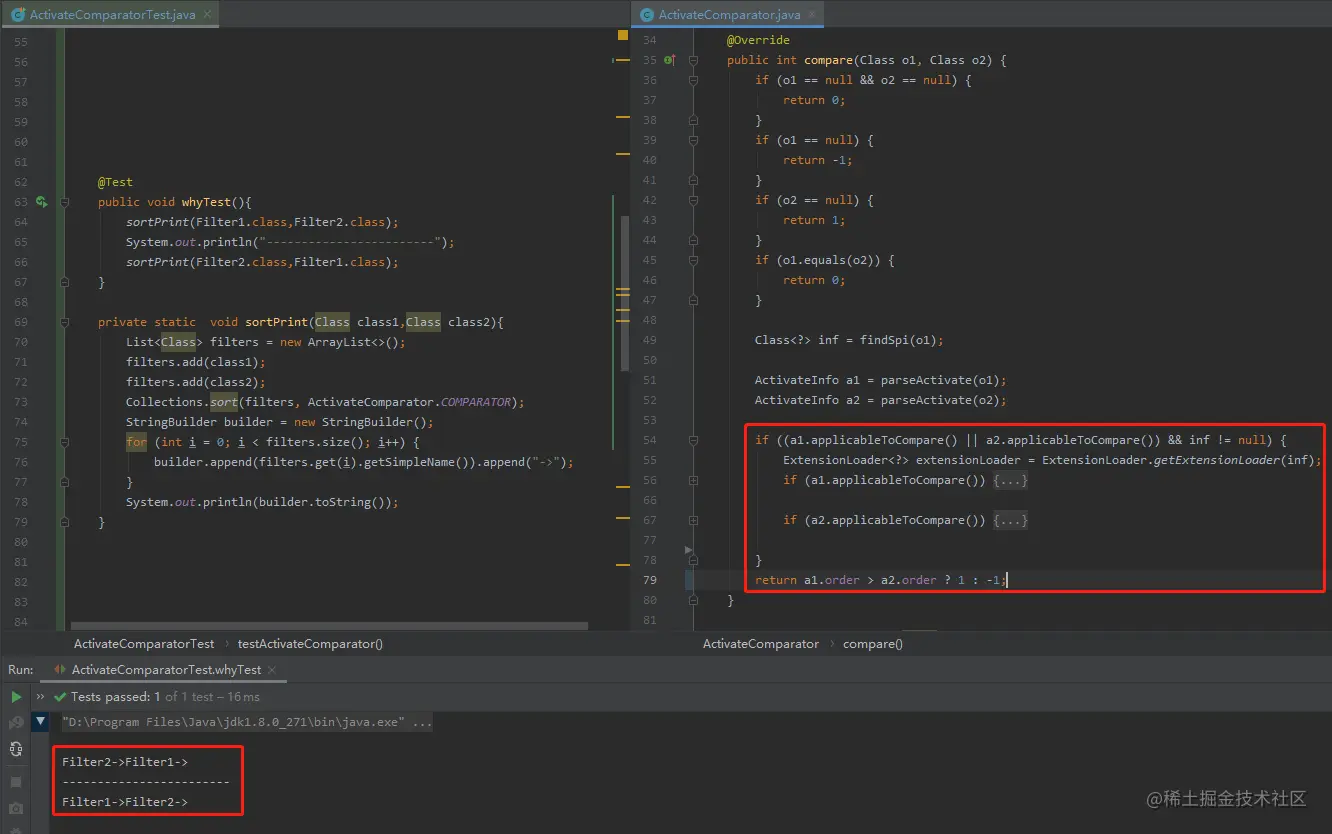Click line number 79 in right gutter
Viewport: 1332px width, 834px height.
tap(649, 580)
